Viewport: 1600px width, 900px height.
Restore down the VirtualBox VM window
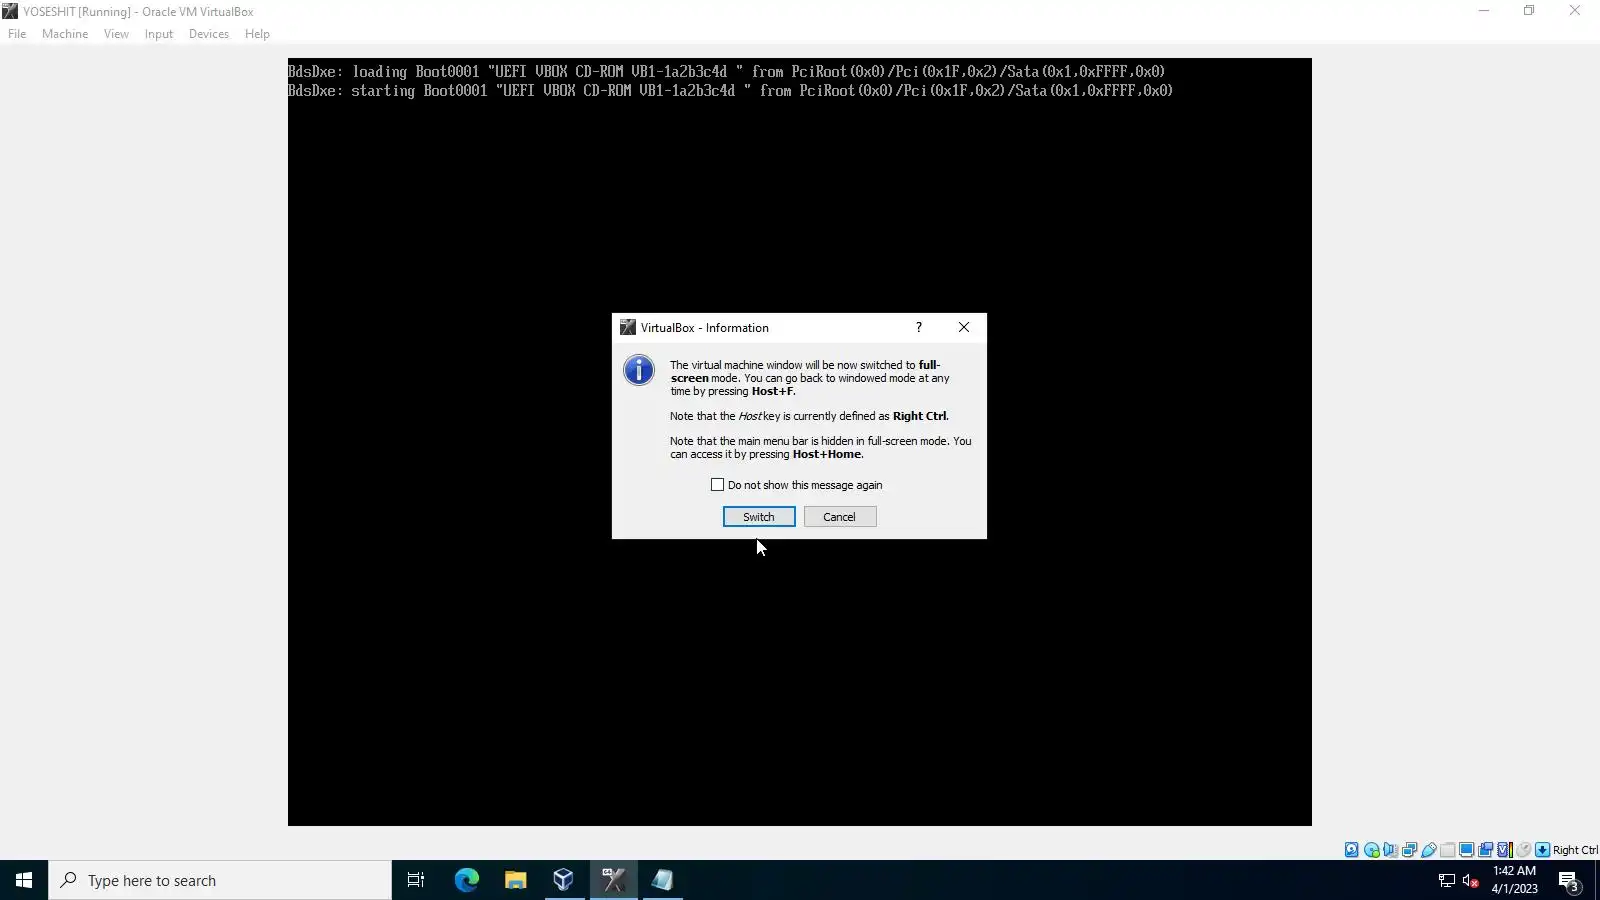coord(1529,11)
